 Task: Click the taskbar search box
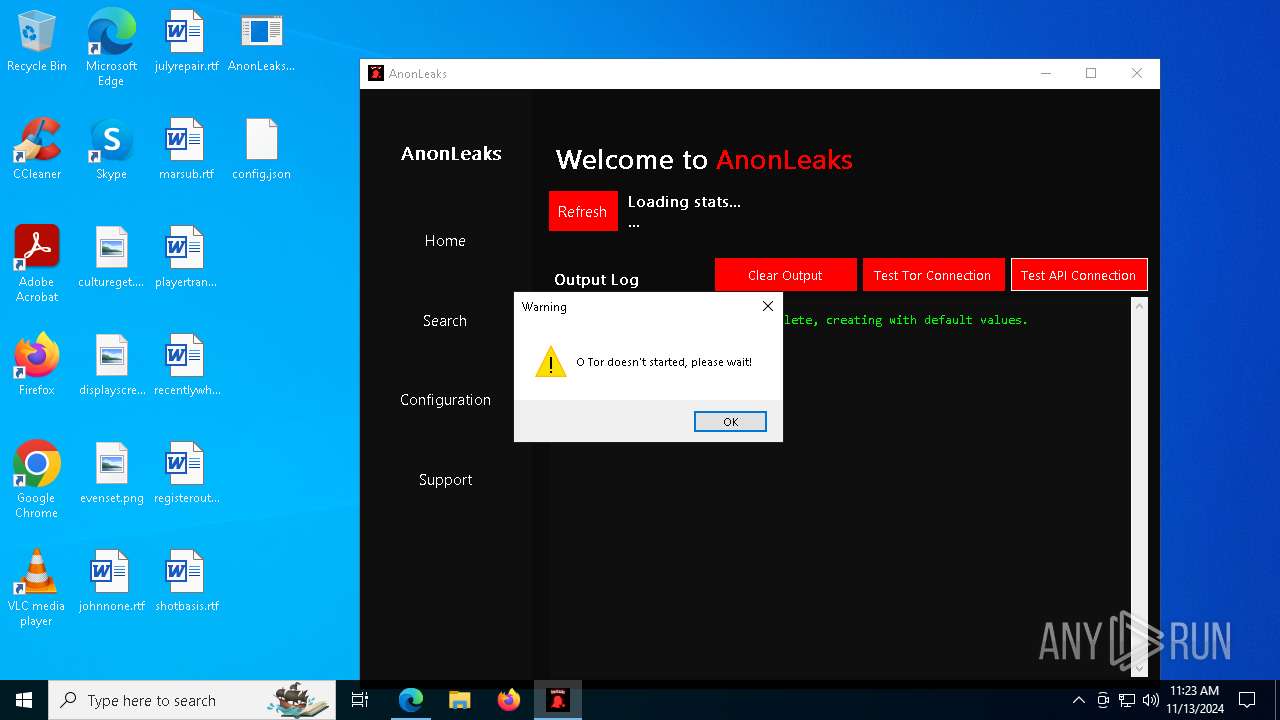[192, 700]
